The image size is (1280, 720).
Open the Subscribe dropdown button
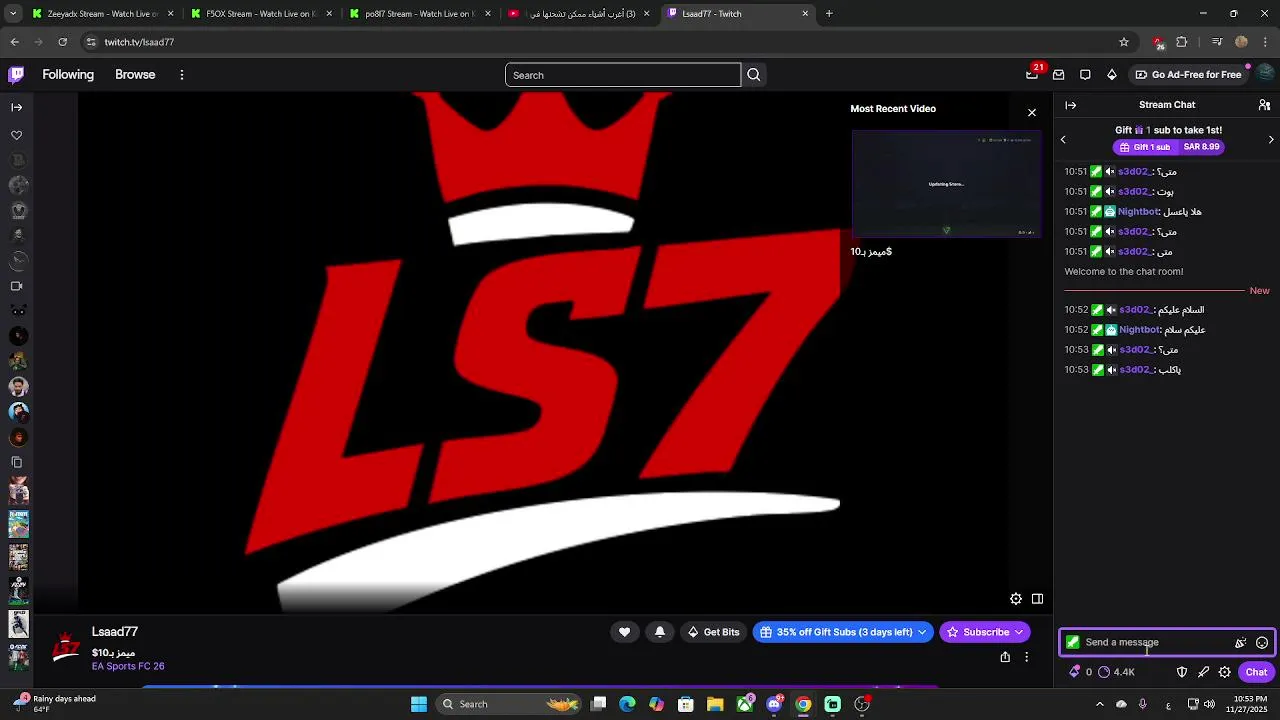(984, 632)
